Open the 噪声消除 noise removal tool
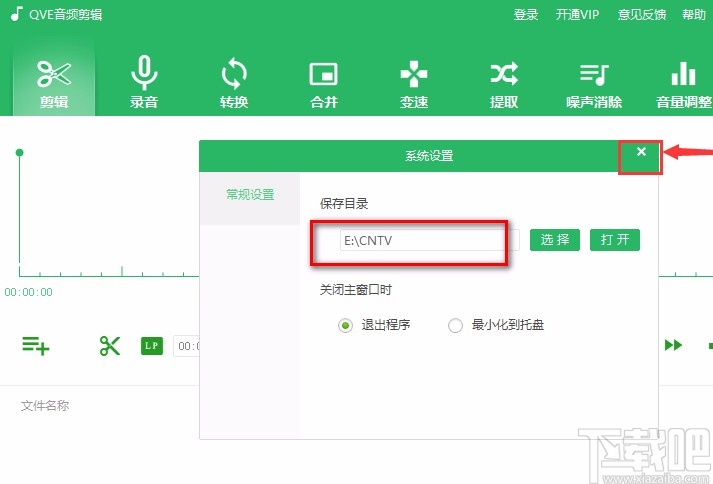Viewport: 713px width, 484px height. (x=594, y=85)
